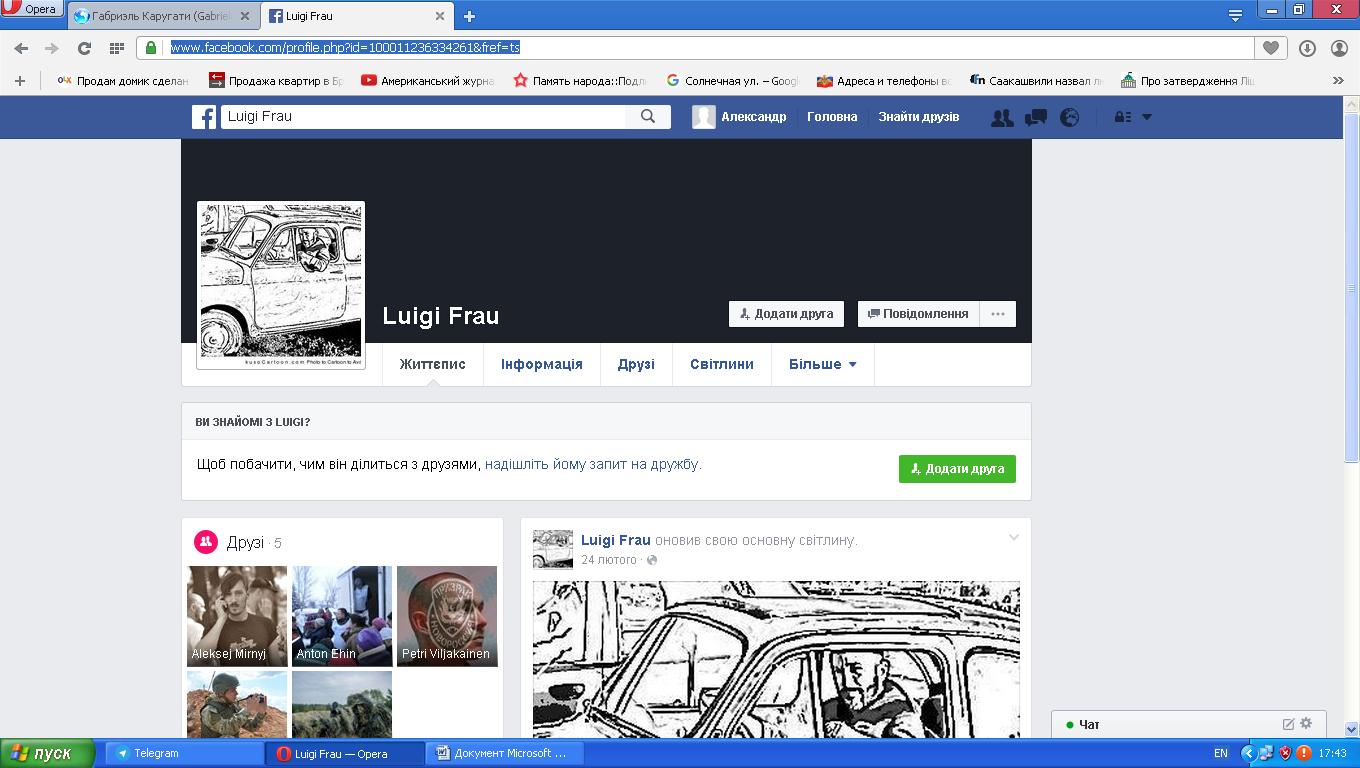This screenshot has height=768, width=1360.
Task: Open the Світлини tab
Action: 721,365
